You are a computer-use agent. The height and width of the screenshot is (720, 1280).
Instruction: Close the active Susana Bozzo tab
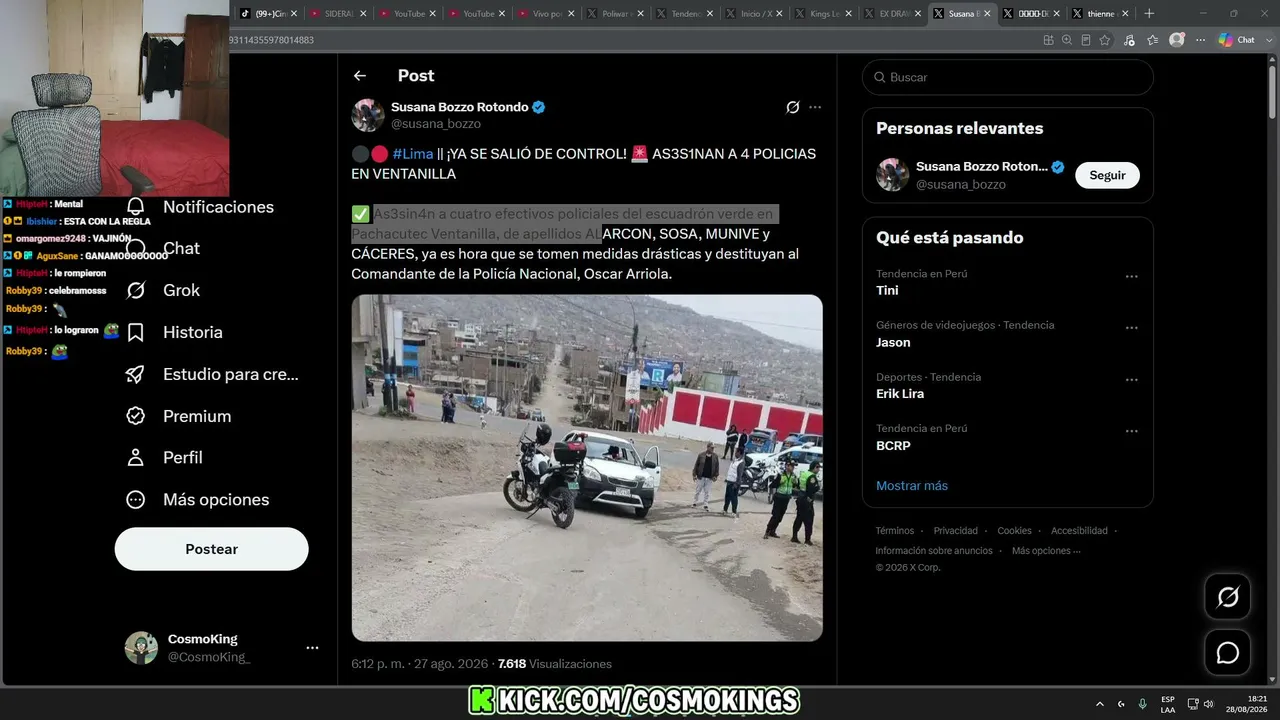987,14
